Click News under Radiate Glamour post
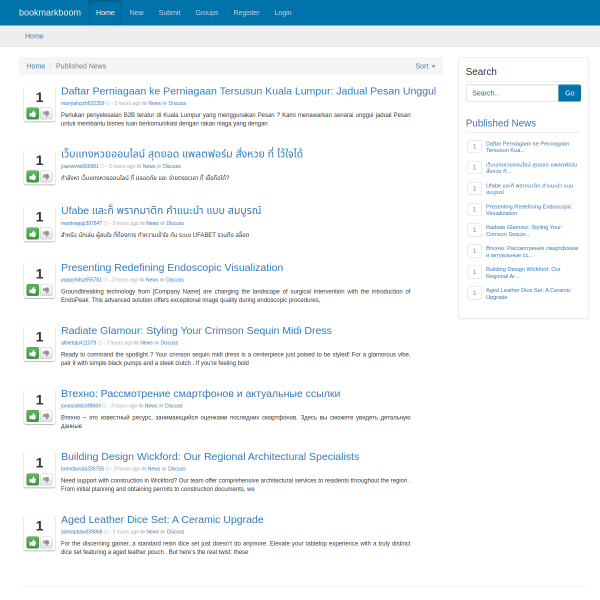This screenshot has width=600, height=600. click(x=146, y=343)
